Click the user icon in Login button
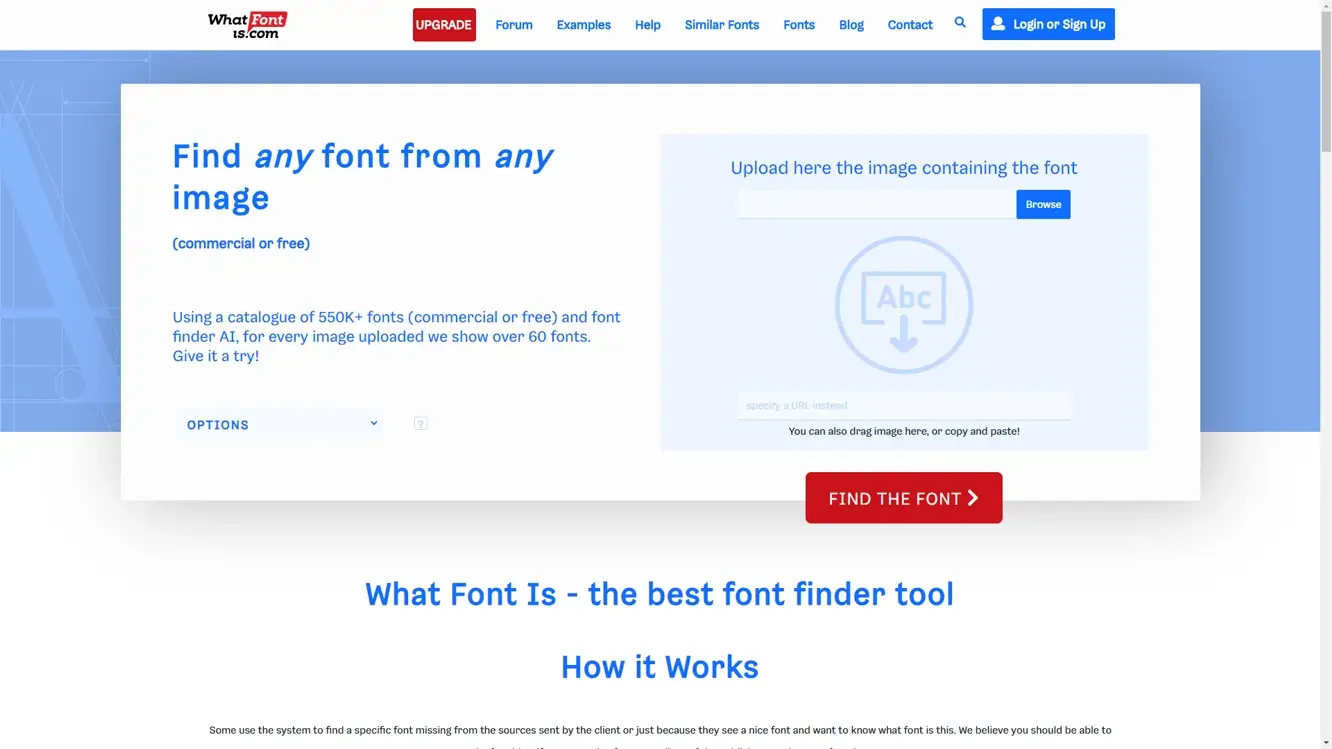 point(998,24)
